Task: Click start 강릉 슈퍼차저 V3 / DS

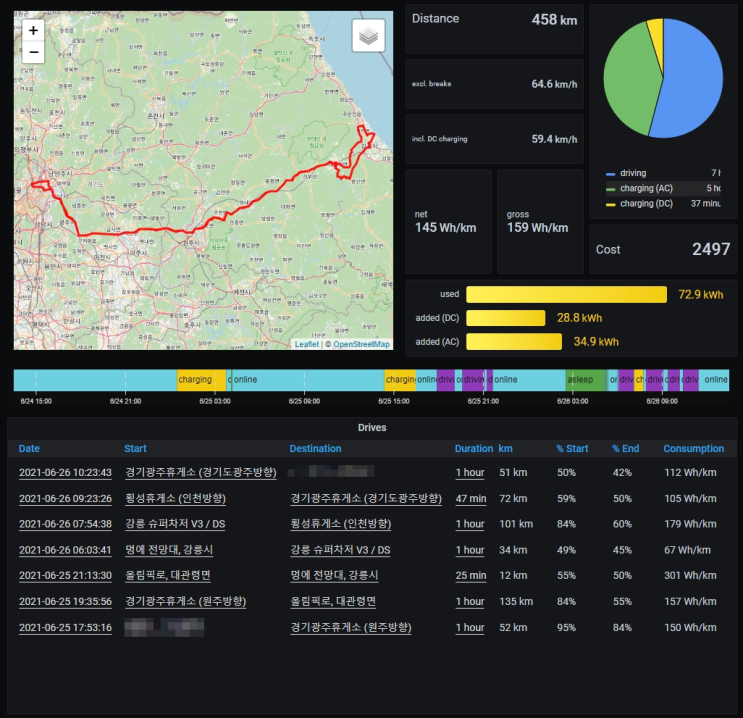Action: click(175, 524)
